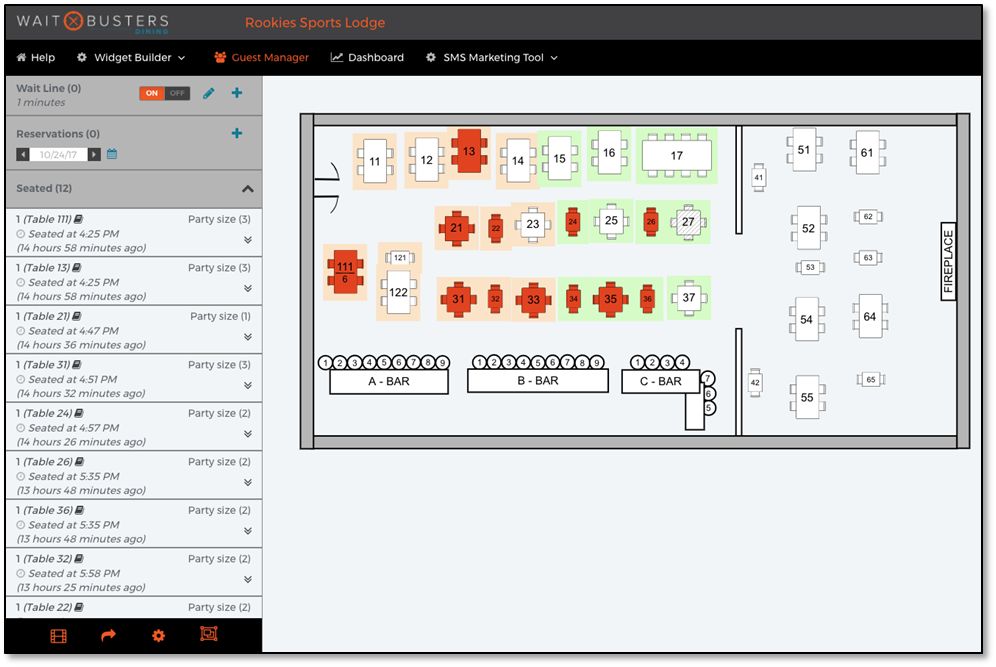Screen dimensions: 996x667
Task: Select hatched table 27 on the floor plan
Action: [688, 222]
